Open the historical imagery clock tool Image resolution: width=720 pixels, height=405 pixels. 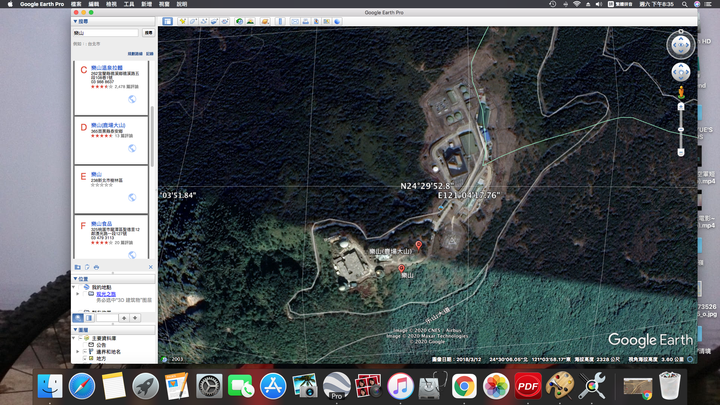click(x=237, y=21)
